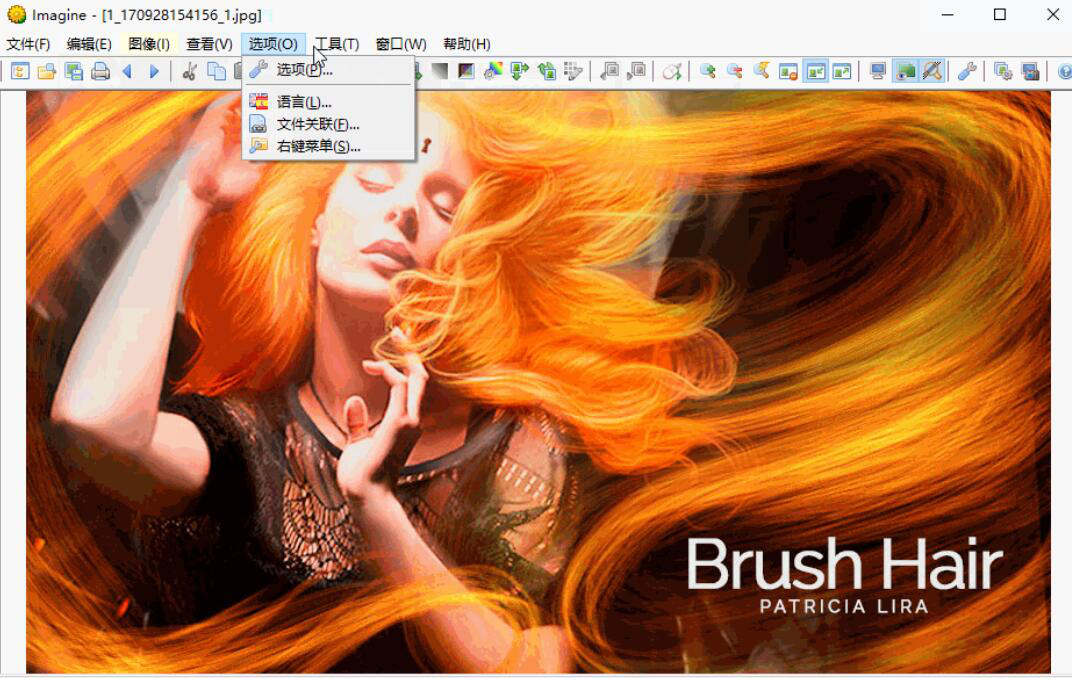The width and height of the screenshot is (1072, 678).
Task: Click the Save As icon
Action: pos(73,71)
